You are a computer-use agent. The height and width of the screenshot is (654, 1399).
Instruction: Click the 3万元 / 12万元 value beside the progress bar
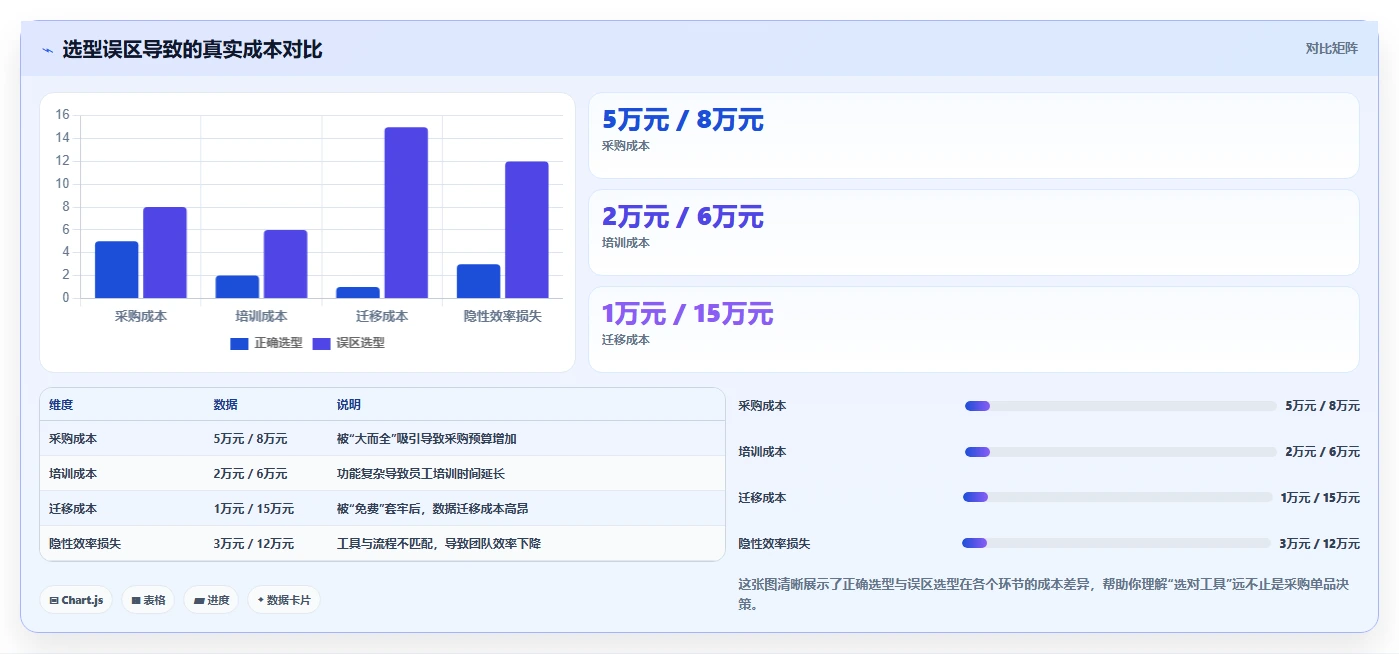pyautogui.click(x=1319, y=544)
